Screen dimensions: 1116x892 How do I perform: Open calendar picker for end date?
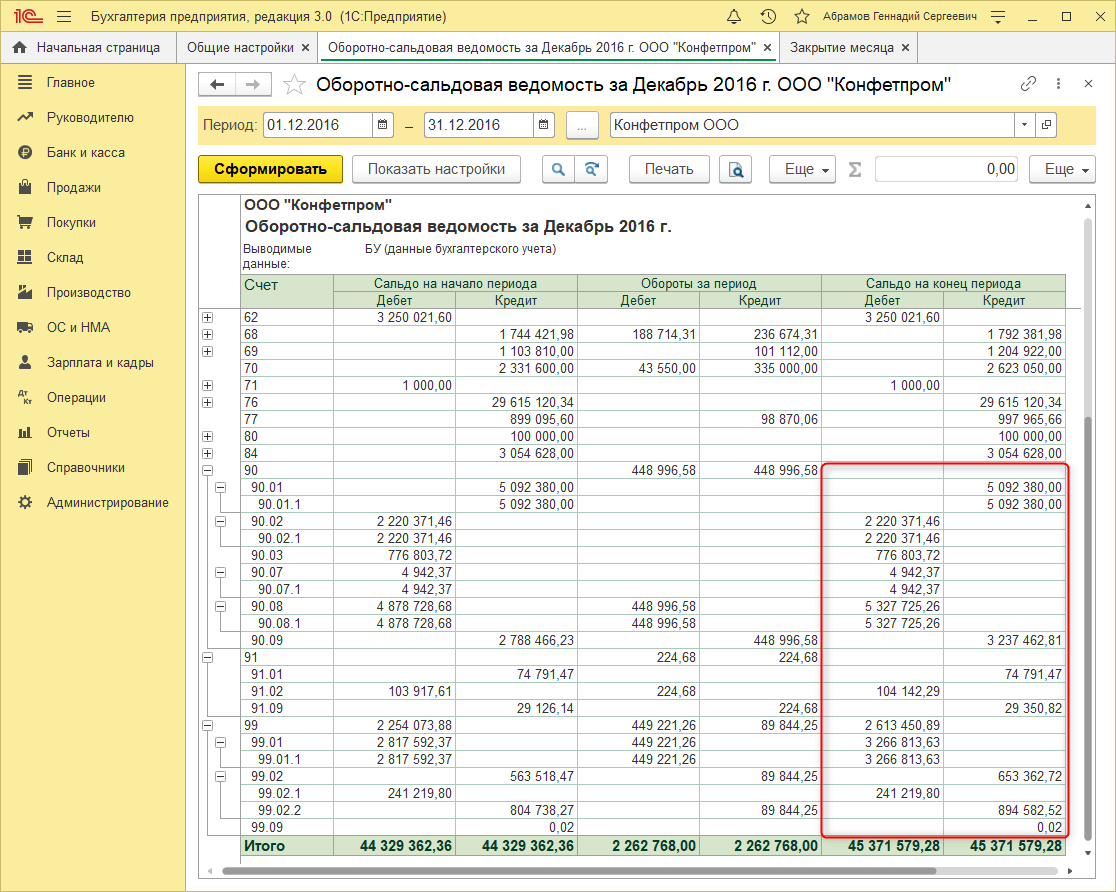coord(543,125)
